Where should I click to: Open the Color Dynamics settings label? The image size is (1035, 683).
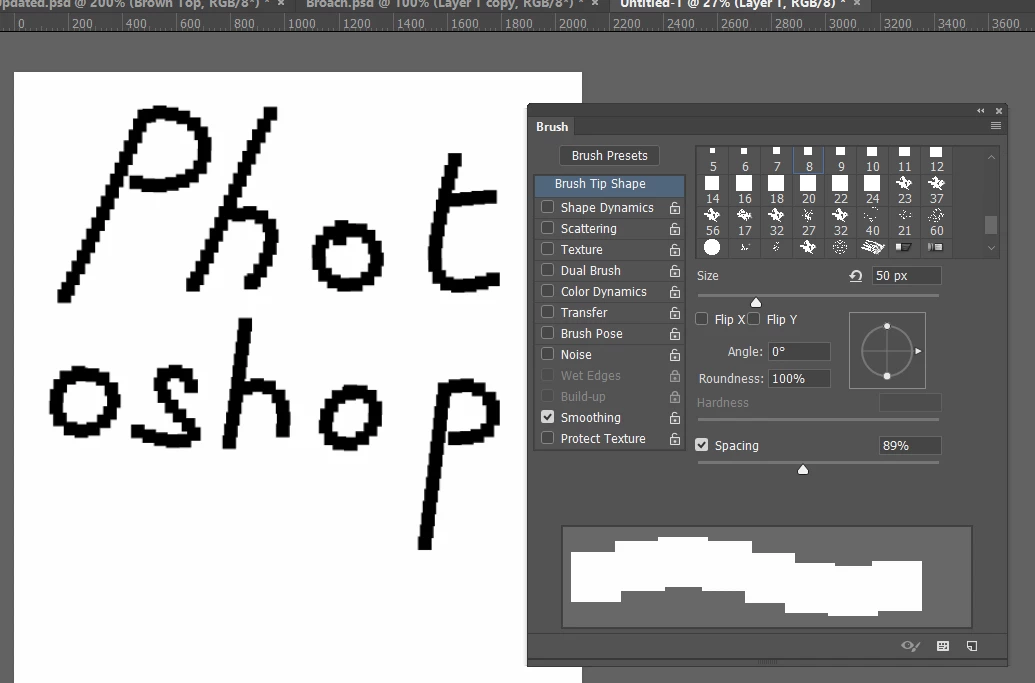603,292
